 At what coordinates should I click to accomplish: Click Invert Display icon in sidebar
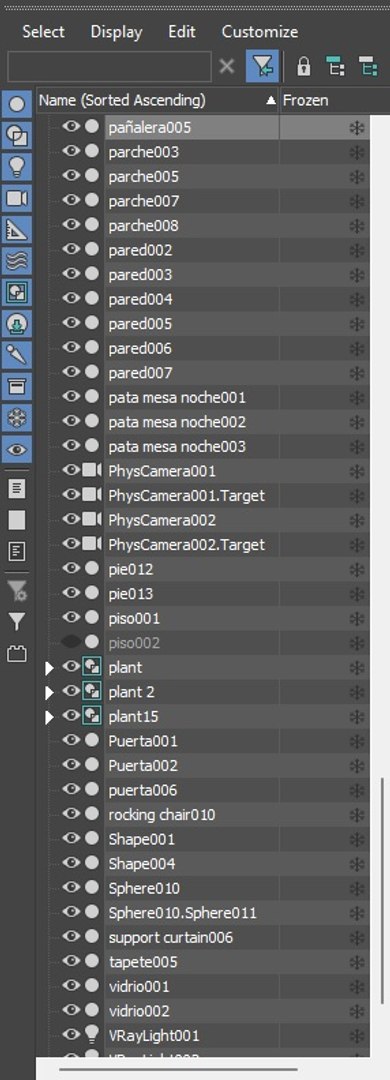pos(17,551)
